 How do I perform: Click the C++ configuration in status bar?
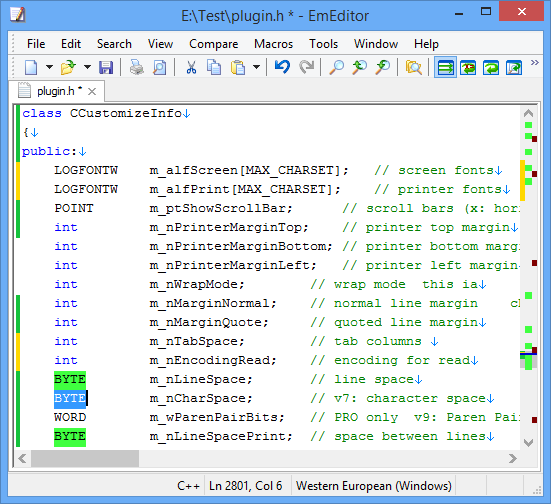click(188, 486)
